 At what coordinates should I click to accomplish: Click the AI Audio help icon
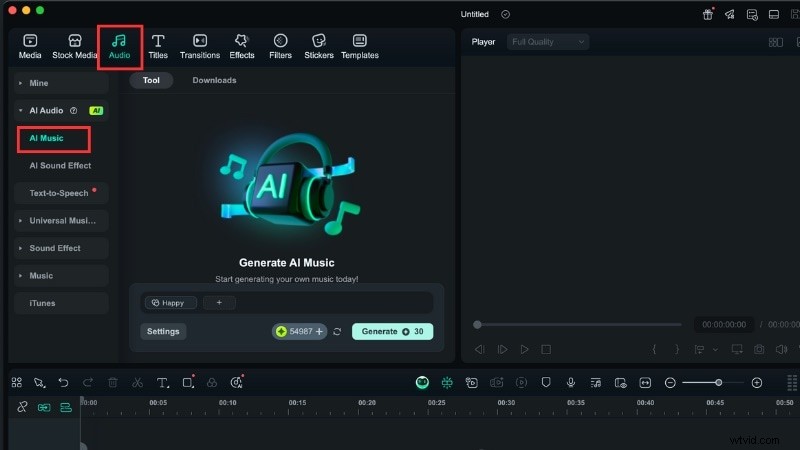click(x=73, y=111)
